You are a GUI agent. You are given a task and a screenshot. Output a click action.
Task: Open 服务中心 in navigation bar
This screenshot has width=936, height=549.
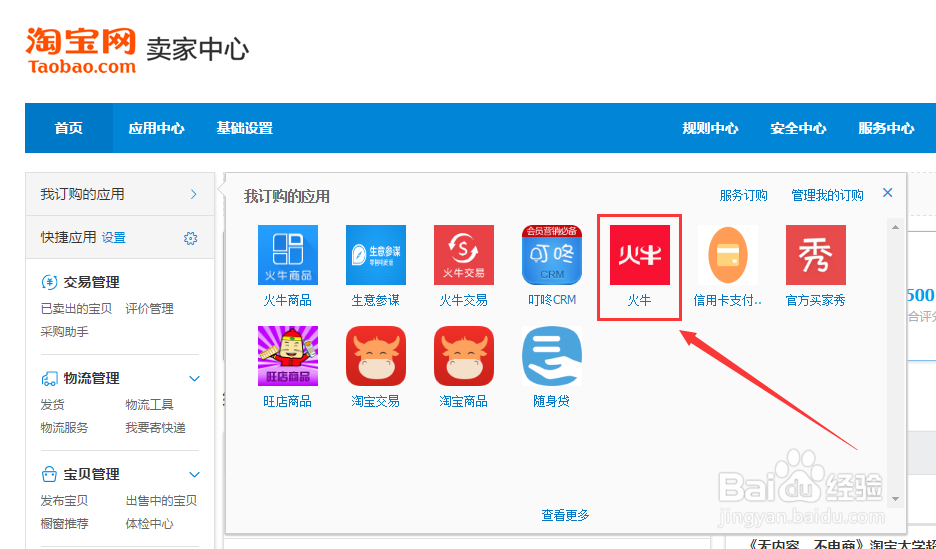(x=886, y=128)
